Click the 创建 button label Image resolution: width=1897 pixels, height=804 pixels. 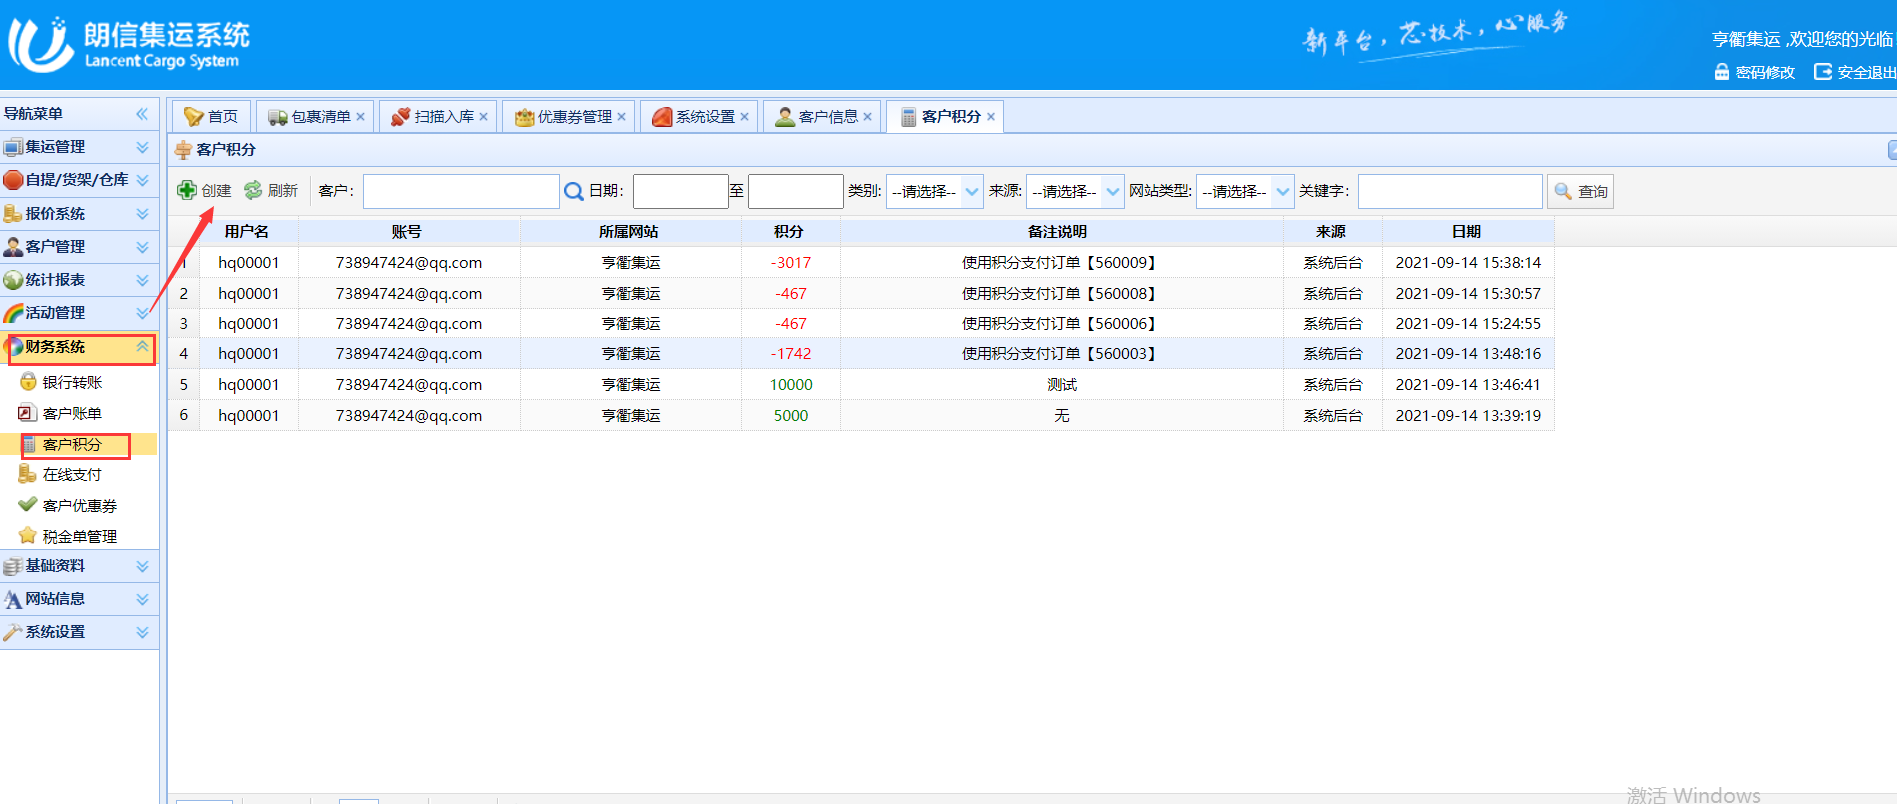[216, 190]
